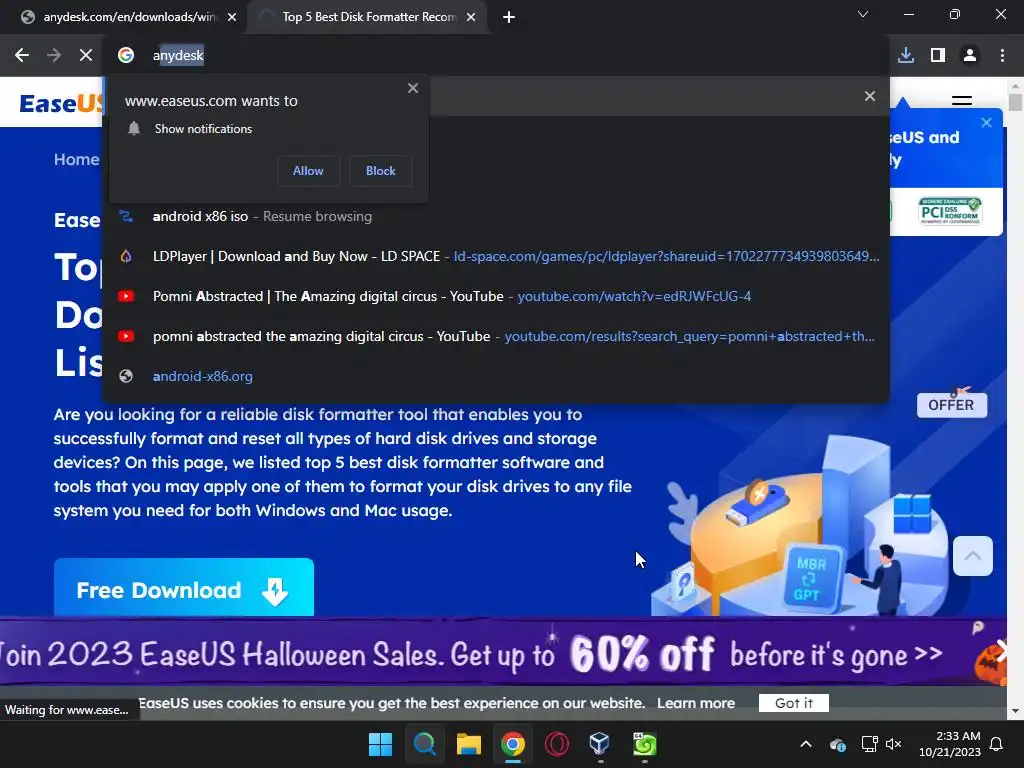Click Learn more in cookie notice
1024x768 pixels.
[x=696, y=703]
